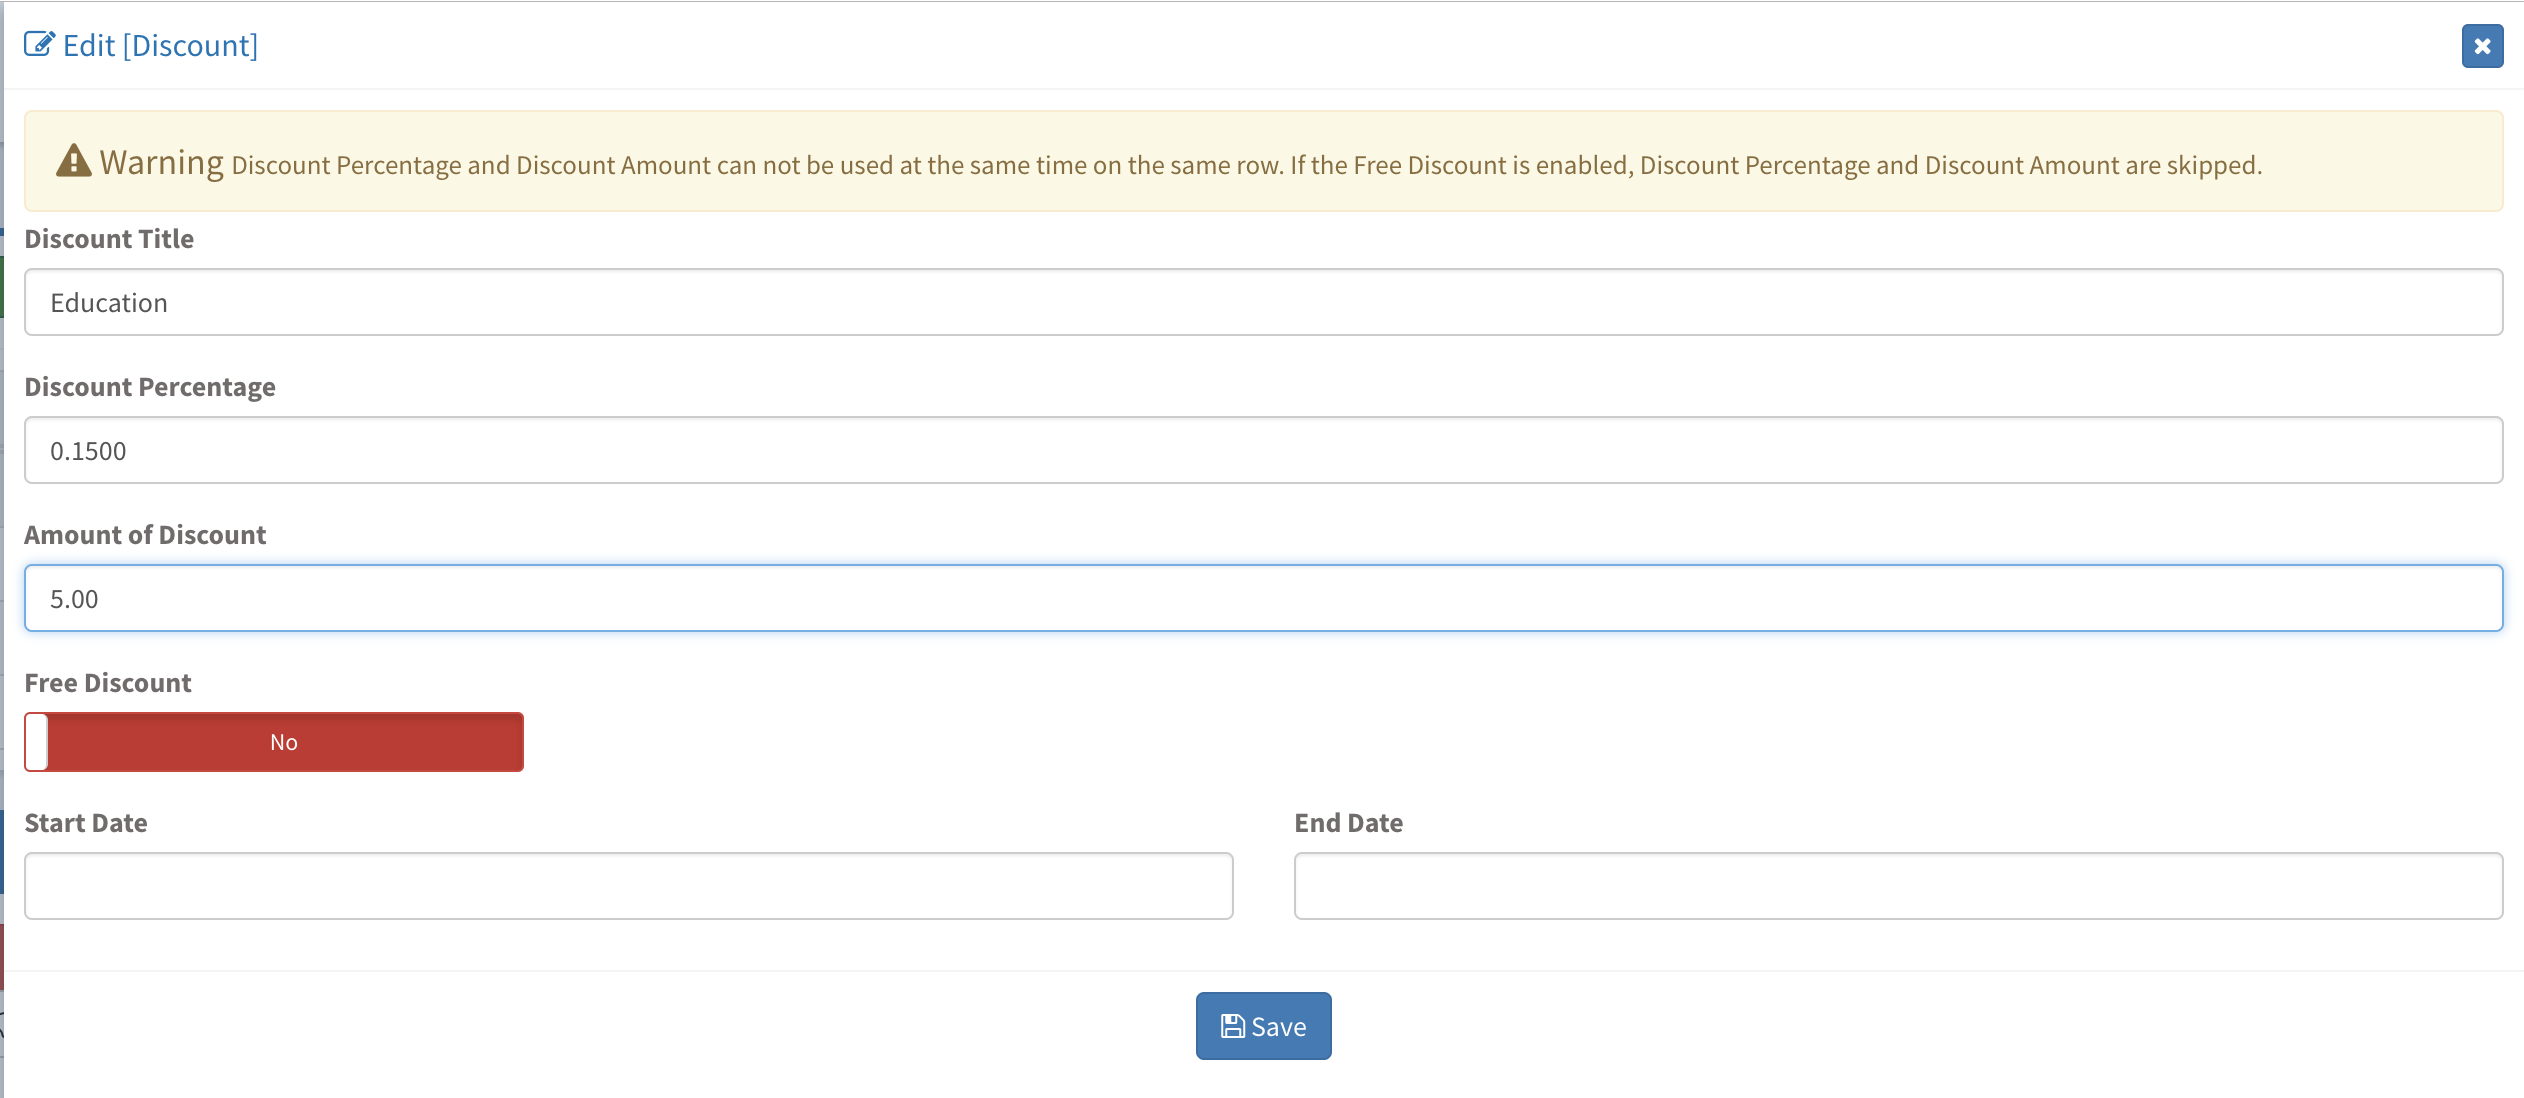This screenshot has height=1098, width=2524.
Task: Open the End Date input field
Action: (x=1898, y=886)
